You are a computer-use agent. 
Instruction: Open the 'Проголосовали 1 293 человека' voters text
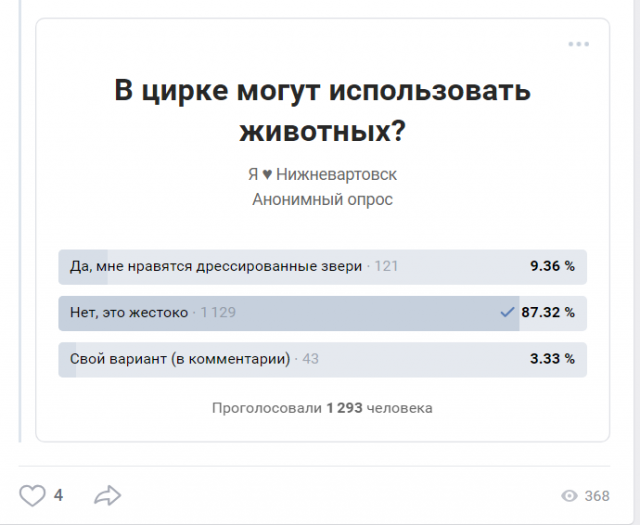click(322, 408)
